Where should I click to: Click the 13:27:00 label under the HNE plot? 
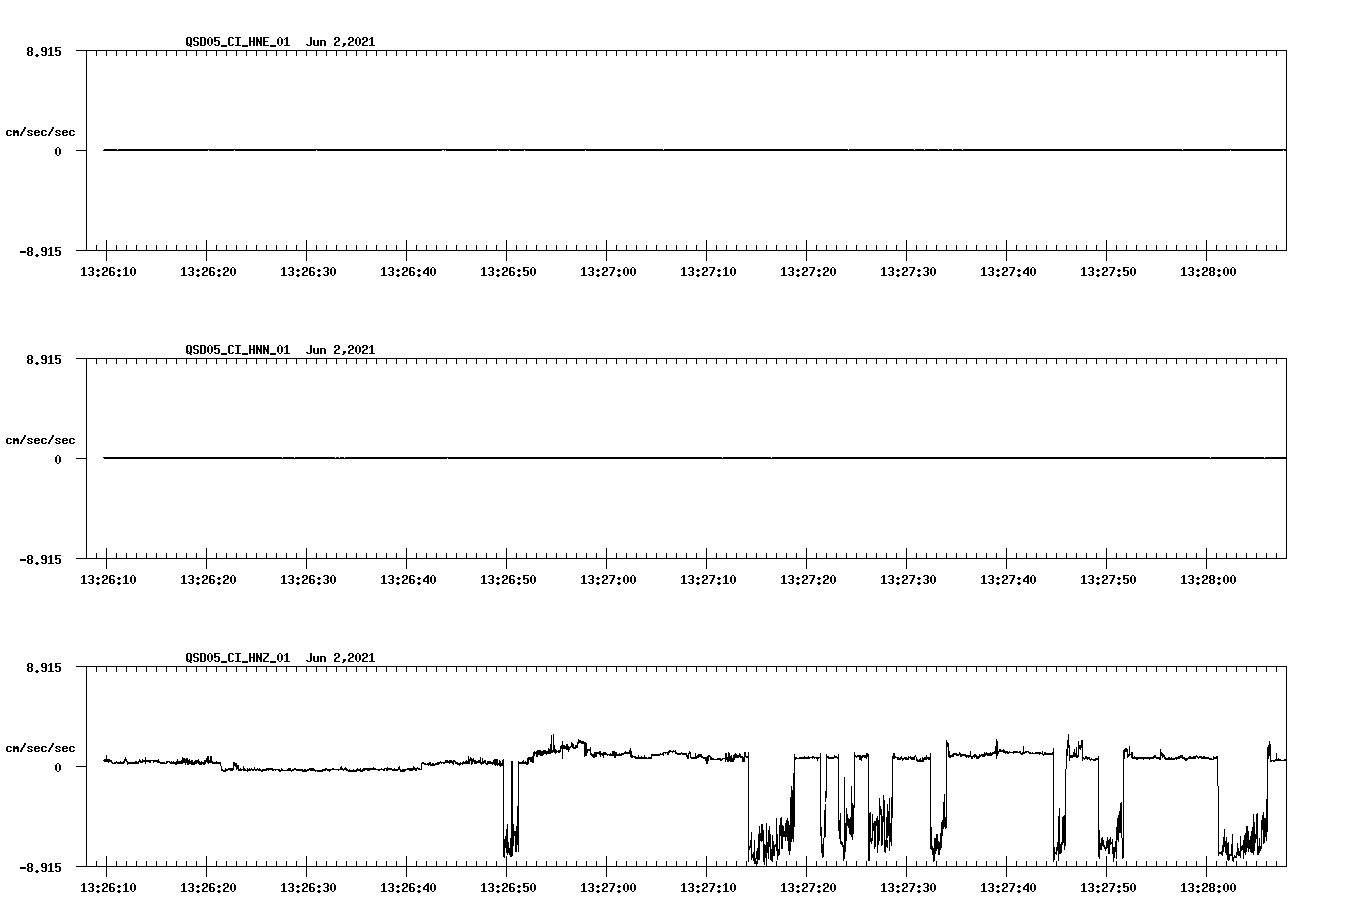point(607,272)
